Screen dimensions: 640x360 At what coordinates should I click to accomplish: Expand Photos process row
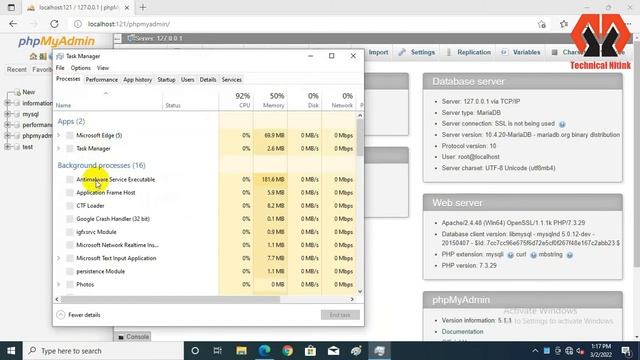pos(59,284)
